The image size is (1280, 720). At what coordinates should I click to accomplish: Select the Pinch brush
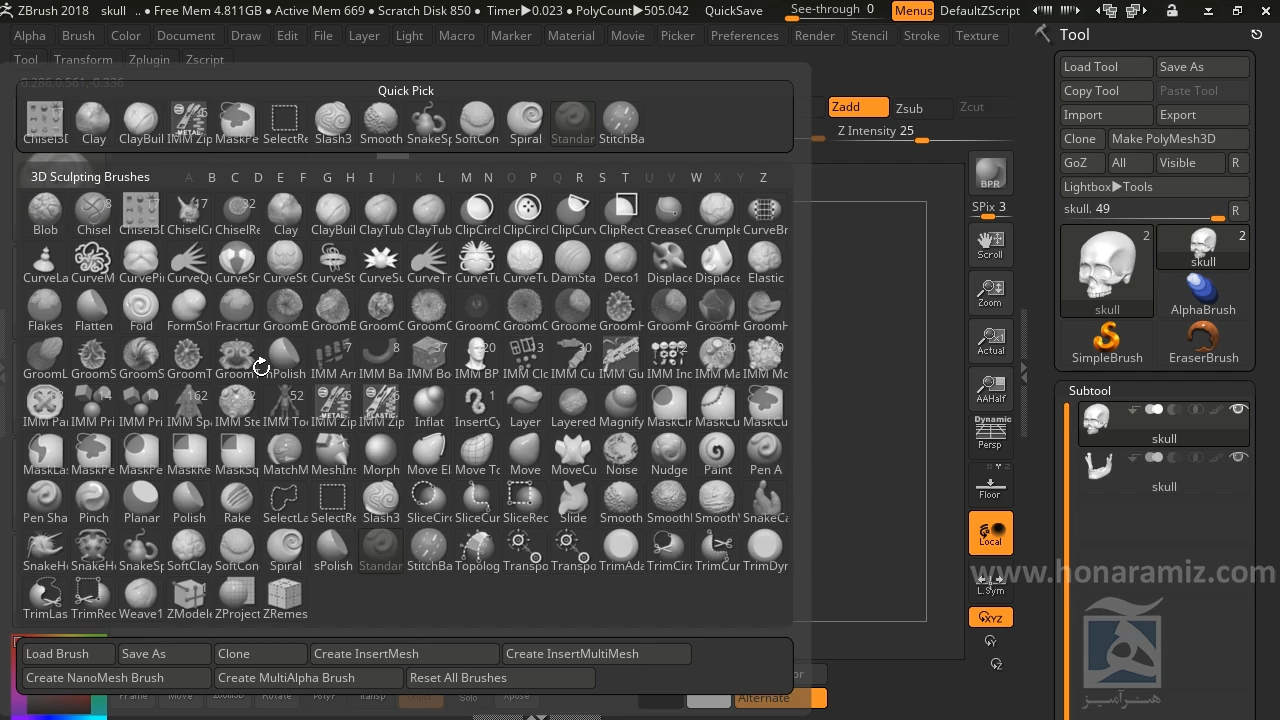click(x=93, y=503)
